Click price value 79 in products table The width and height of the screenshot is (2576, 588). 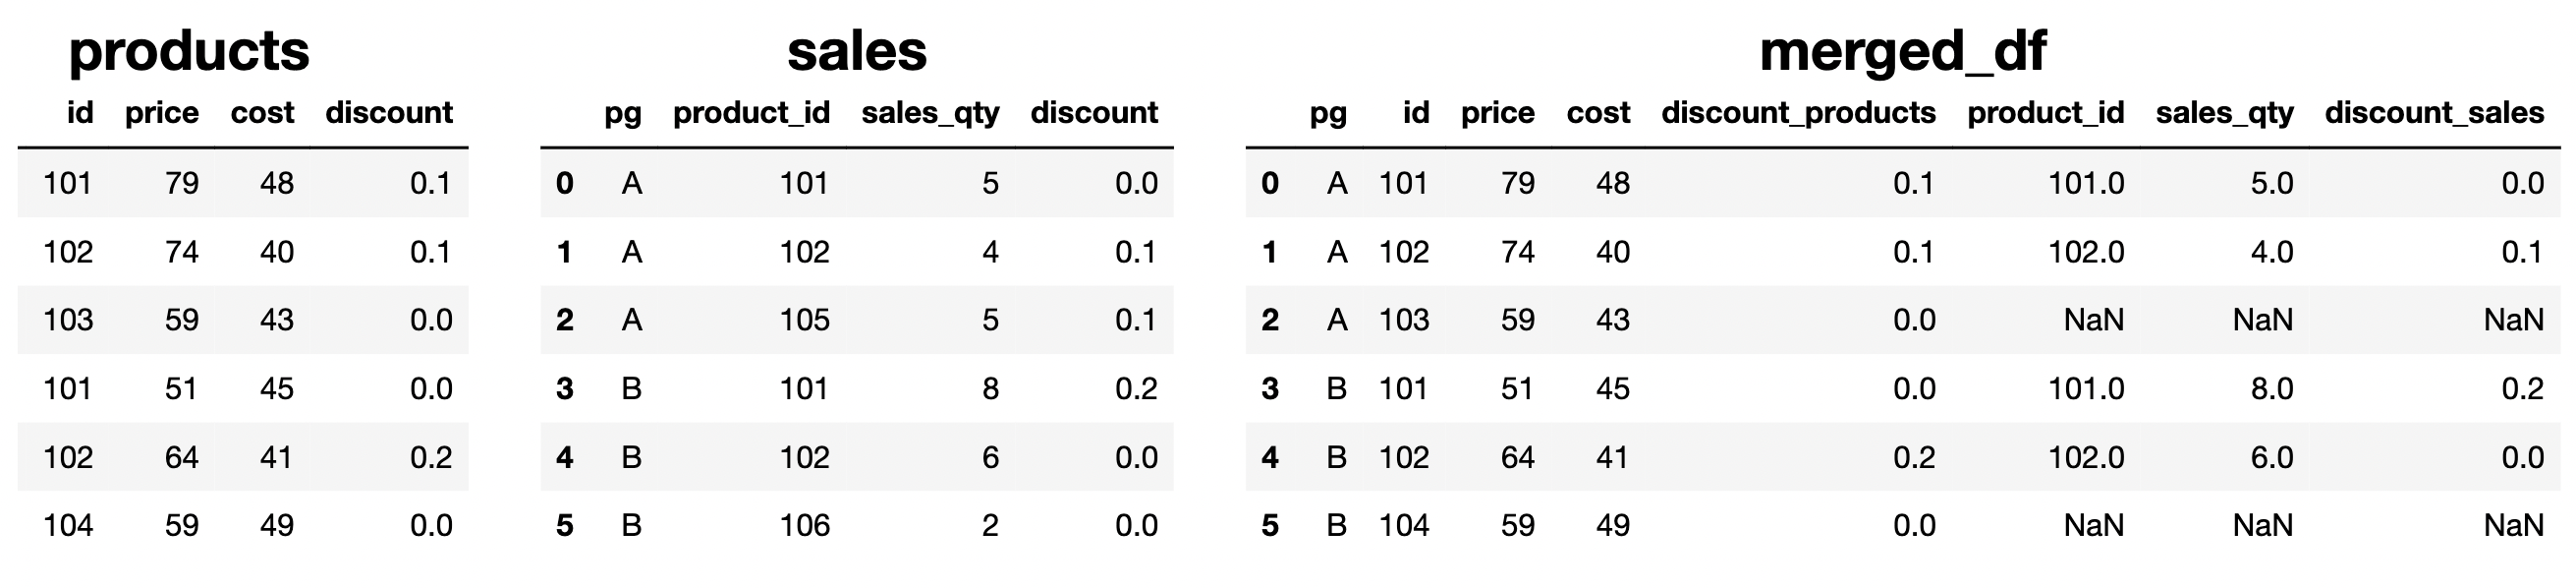pyautogui.click(x=181, y=183)
